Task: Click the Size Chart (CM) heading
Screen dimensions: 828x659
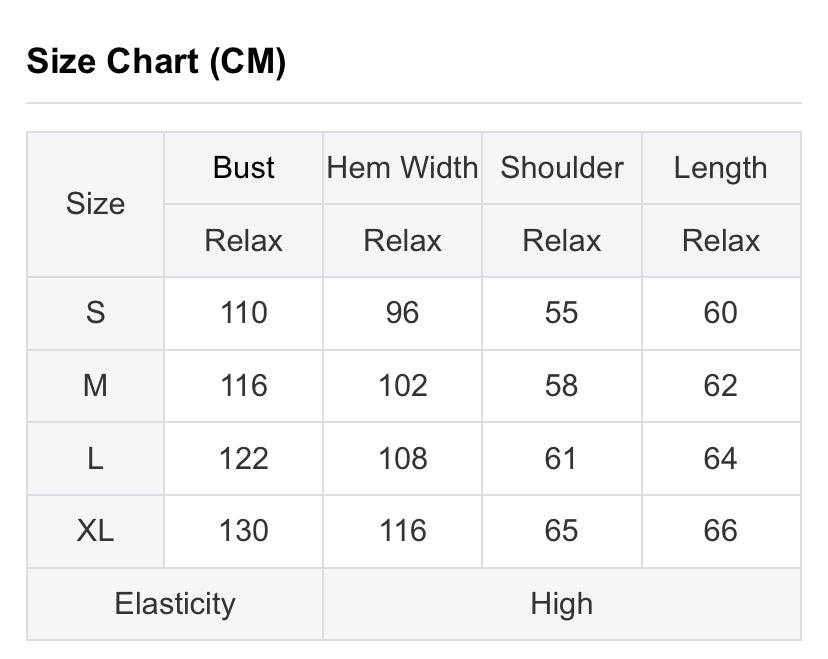Action: [156, 62]
